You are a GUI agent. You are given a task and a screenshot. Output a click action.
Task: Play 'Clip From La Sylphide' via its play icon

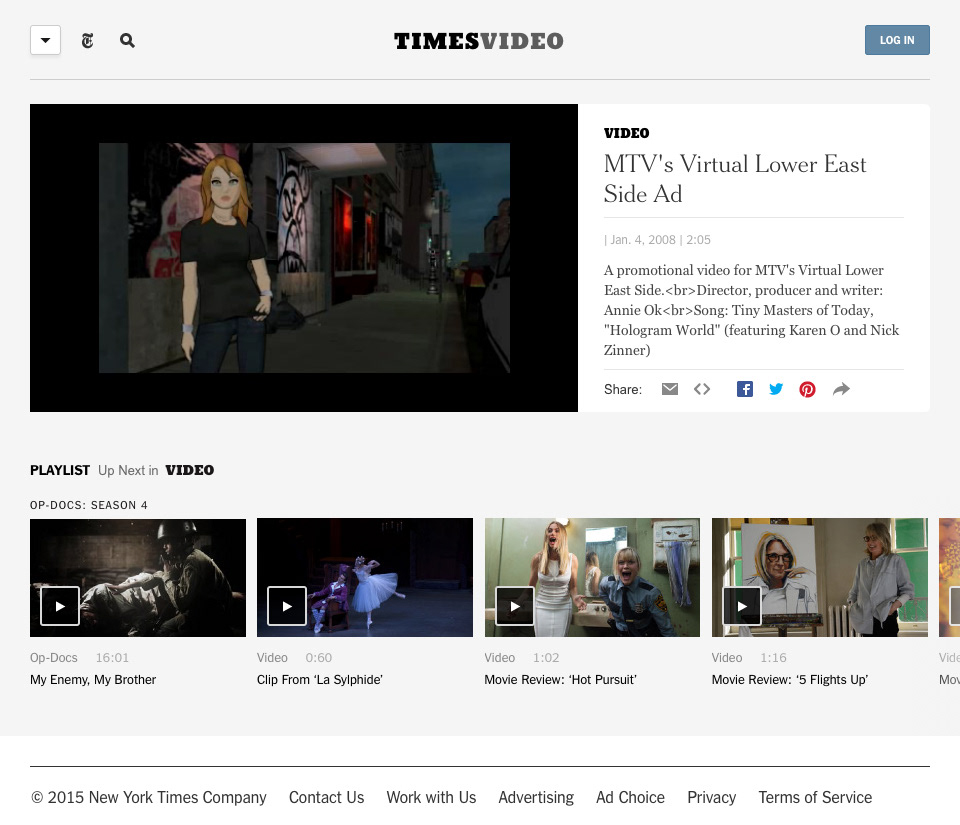pyautogui.click(x=287, y=606)
